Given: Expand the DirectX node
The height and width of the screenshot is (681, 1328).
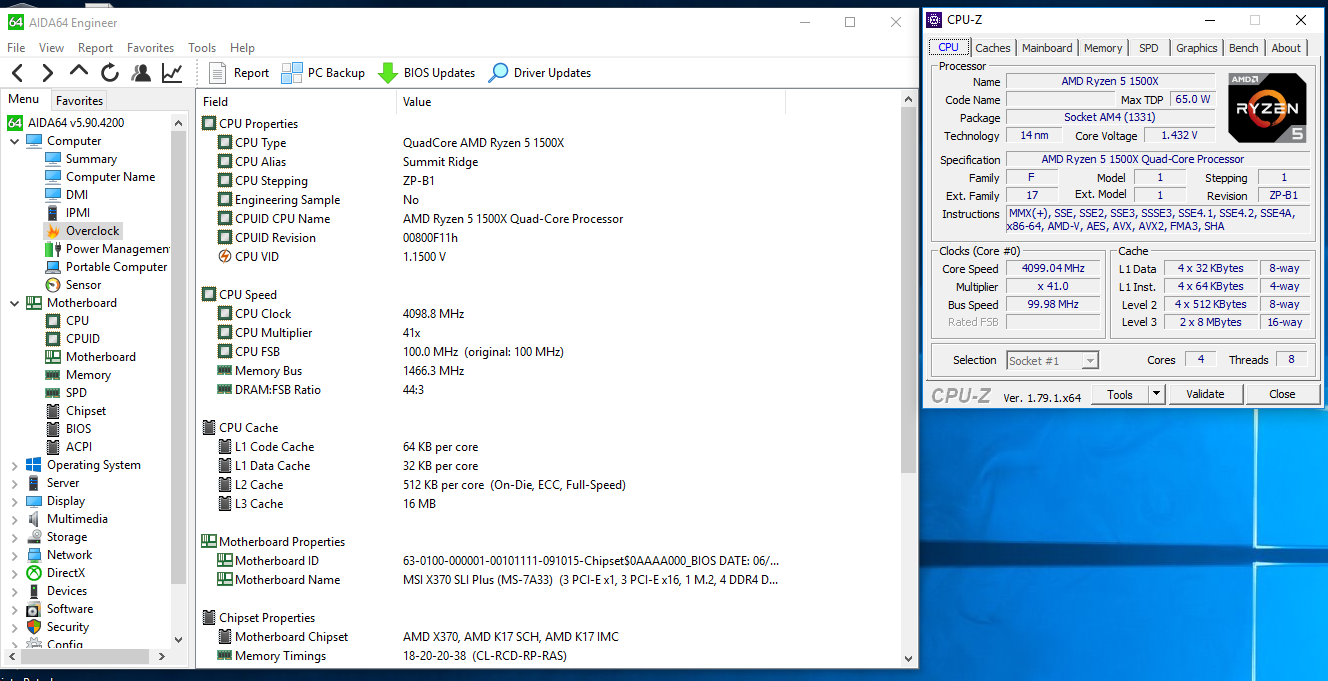Looking at the screenshot, I should (x=14, y=573).
